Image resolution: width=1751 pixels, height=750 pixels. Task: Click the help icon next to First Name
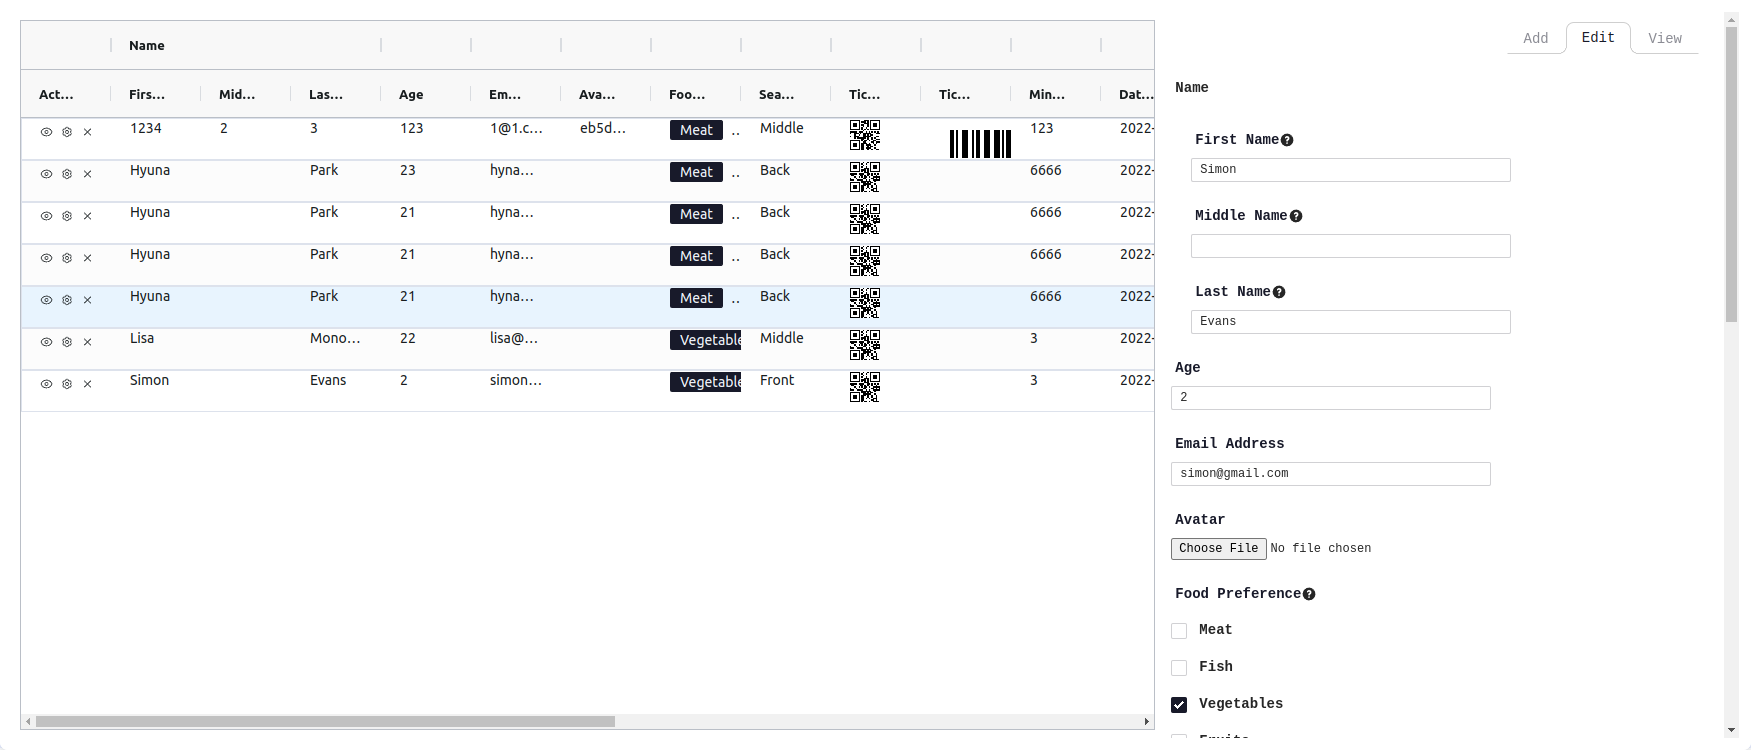[1287, 140]
